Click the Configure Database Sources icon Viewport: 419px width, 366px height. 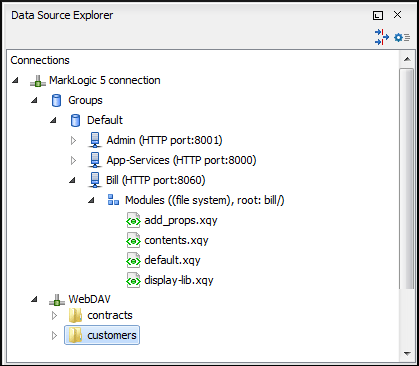[x=381, y=37]
